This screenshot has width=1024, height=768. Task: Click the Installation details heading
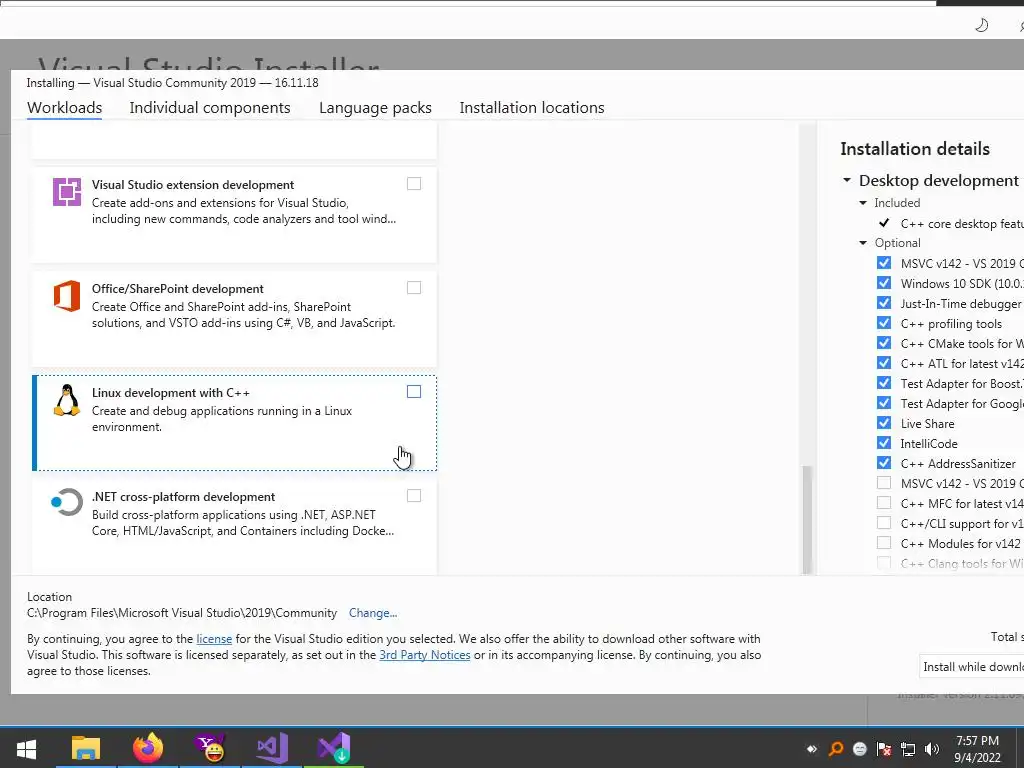point(915,149)
